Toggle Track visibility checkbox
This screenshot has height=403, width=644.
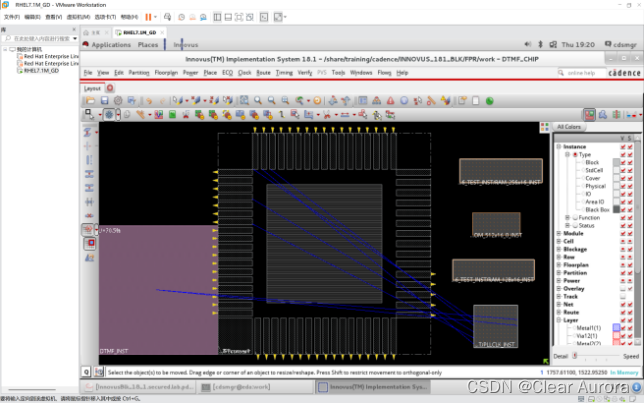623,297
